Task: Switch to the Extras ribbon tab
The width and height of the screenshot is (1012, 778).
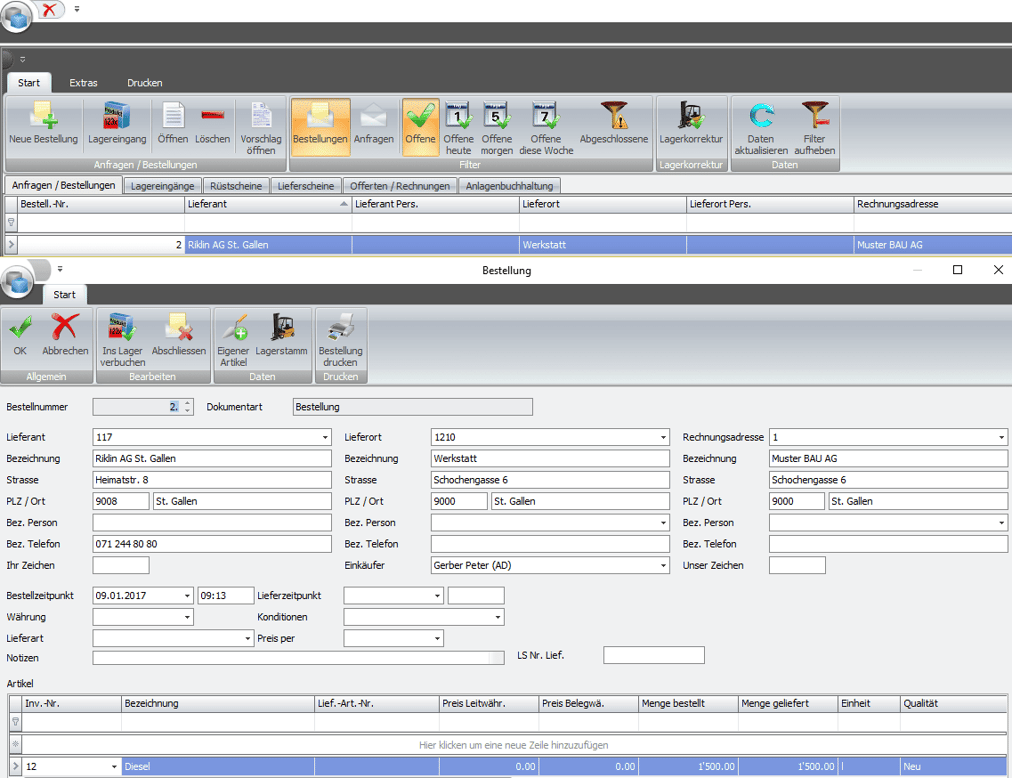Action: point(83,83)
